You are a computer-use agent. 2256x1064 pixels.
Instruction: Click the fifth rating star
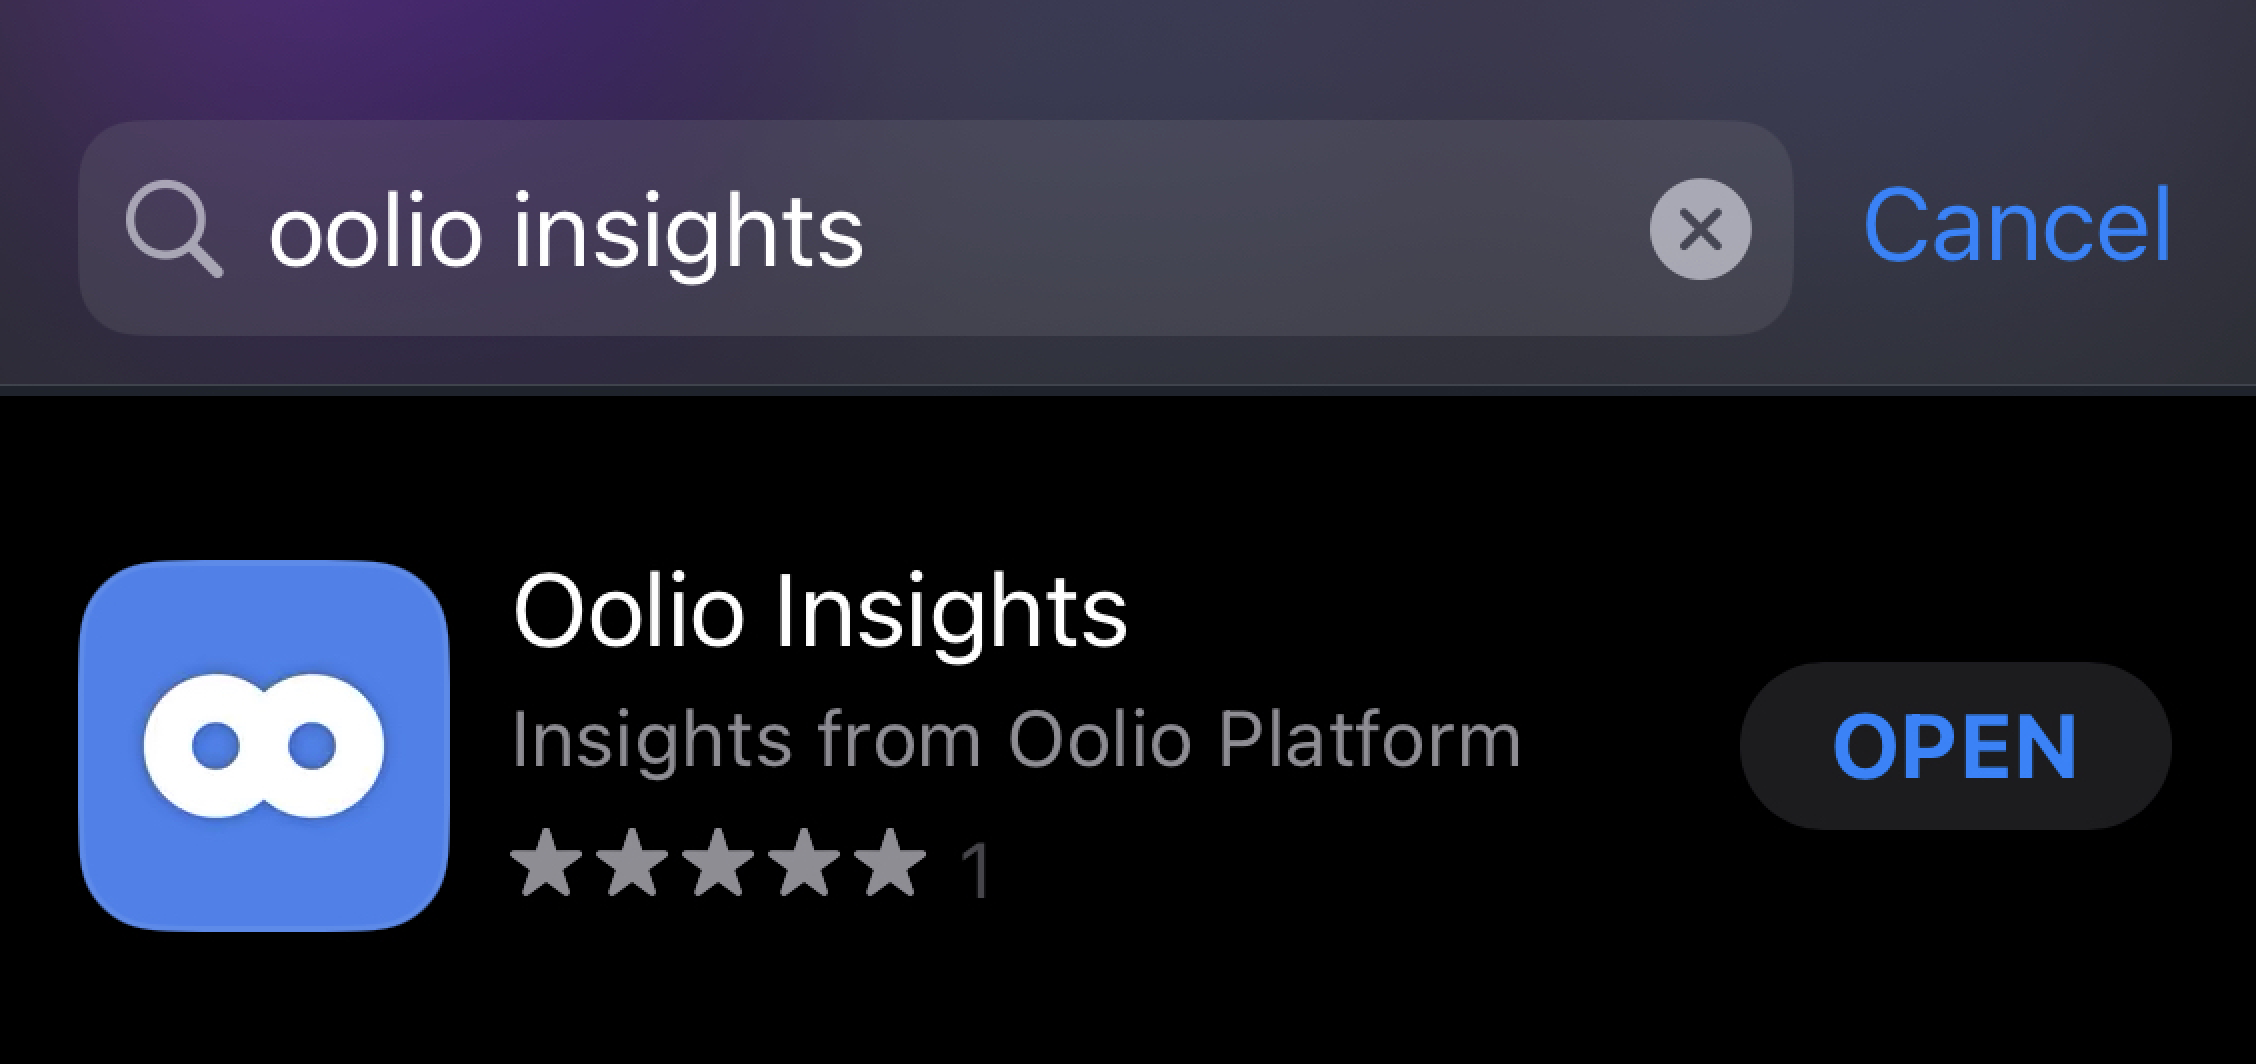[x=890, y=862]
